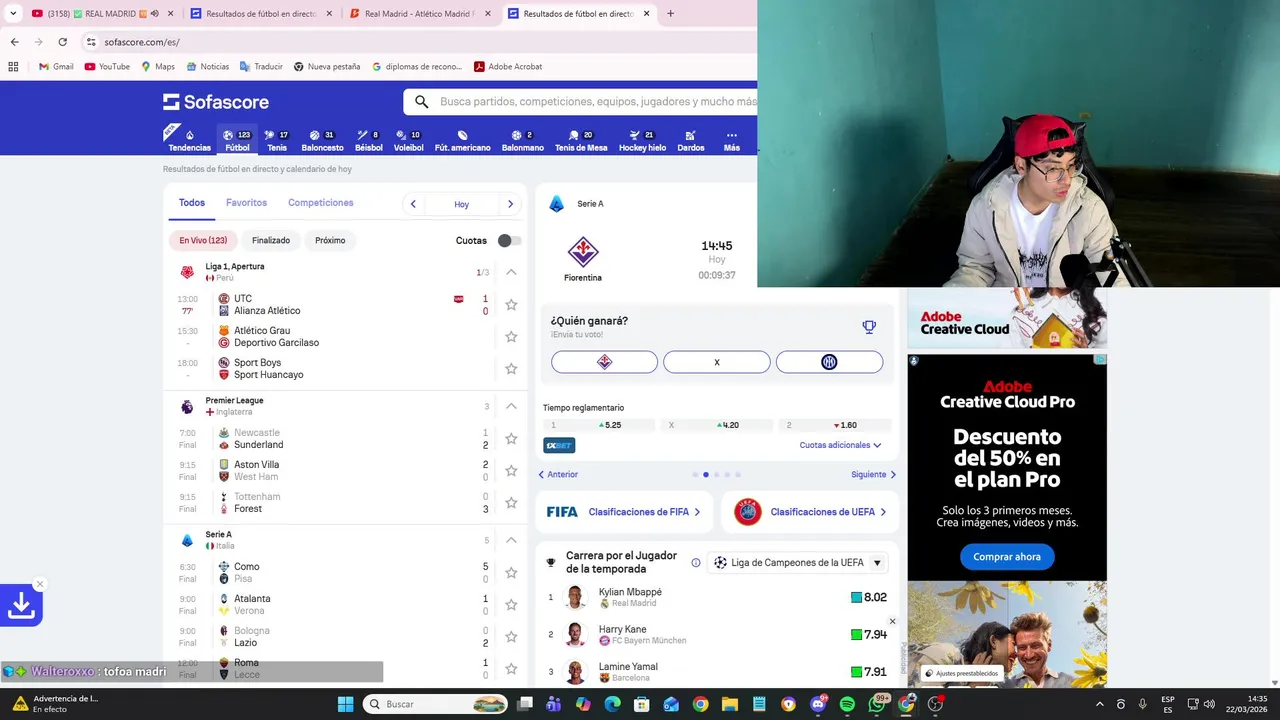The image size is (1280, 720).
Task: Go to the Siguiente featured match
Action: click(873, 475)
